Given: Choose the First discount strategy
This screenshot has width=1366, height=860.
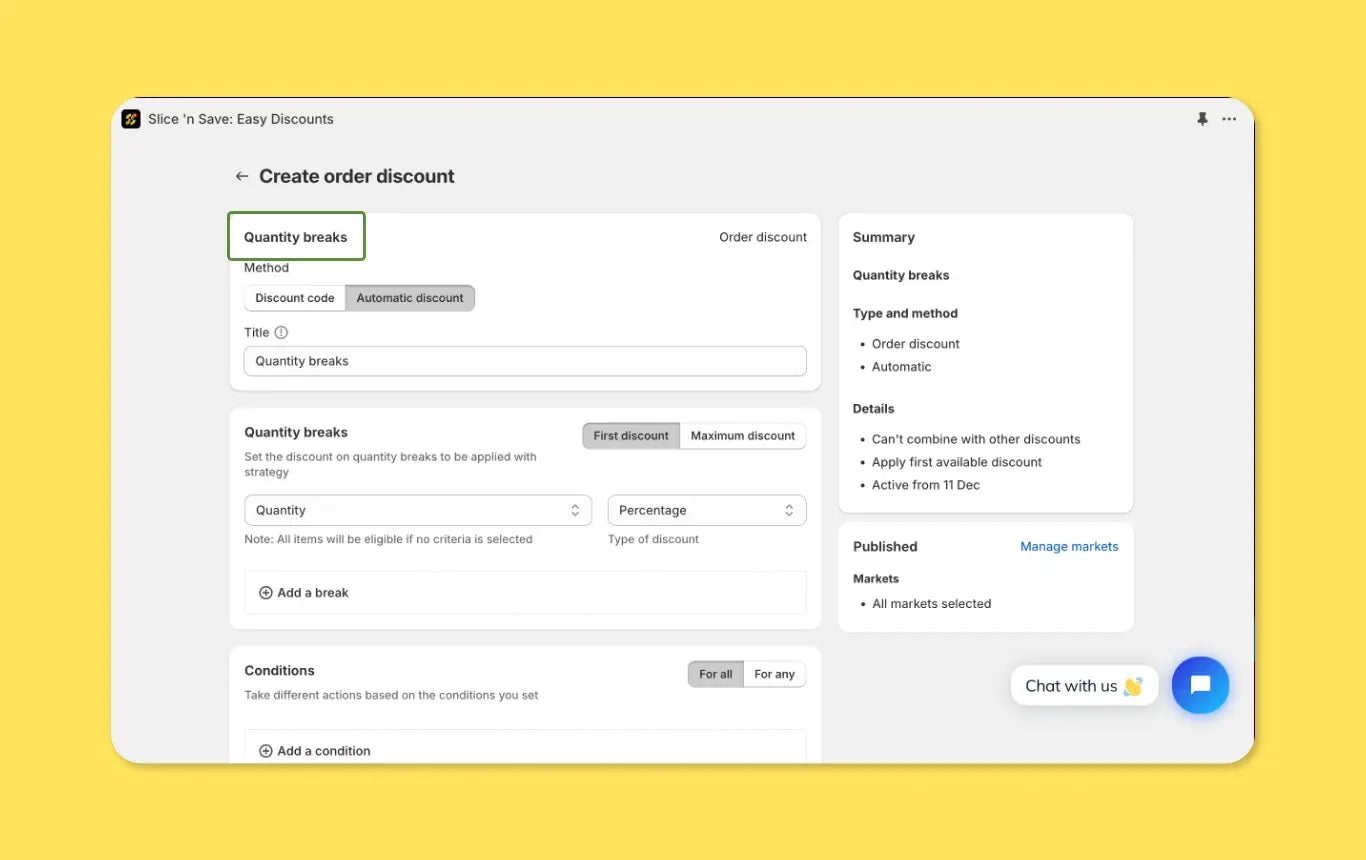Looking at the screenshot, I should pos(631,436).
